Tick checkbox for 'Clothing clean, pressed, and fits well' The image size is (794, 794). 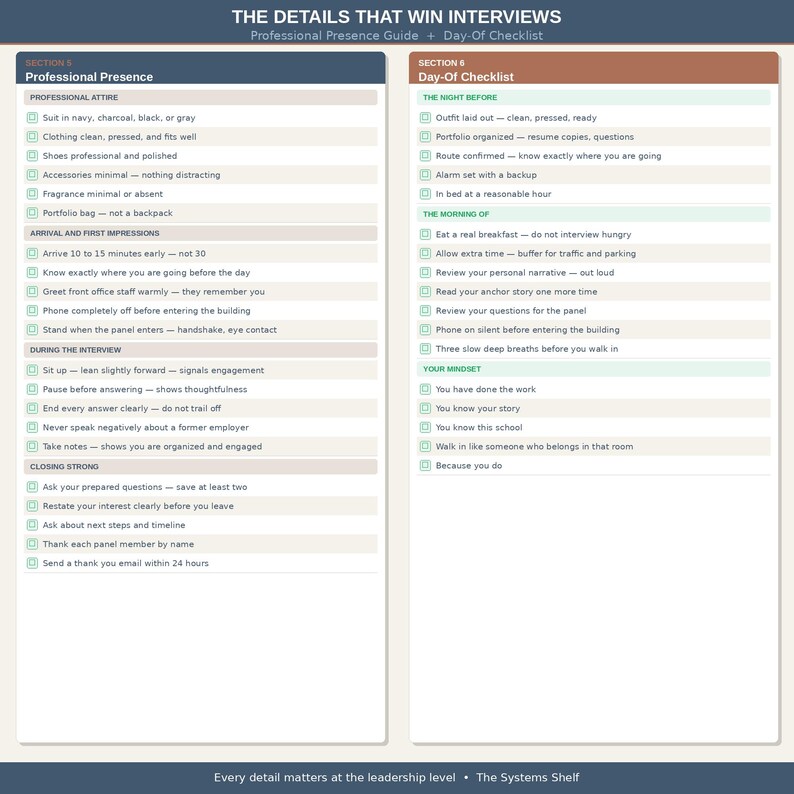32,137
